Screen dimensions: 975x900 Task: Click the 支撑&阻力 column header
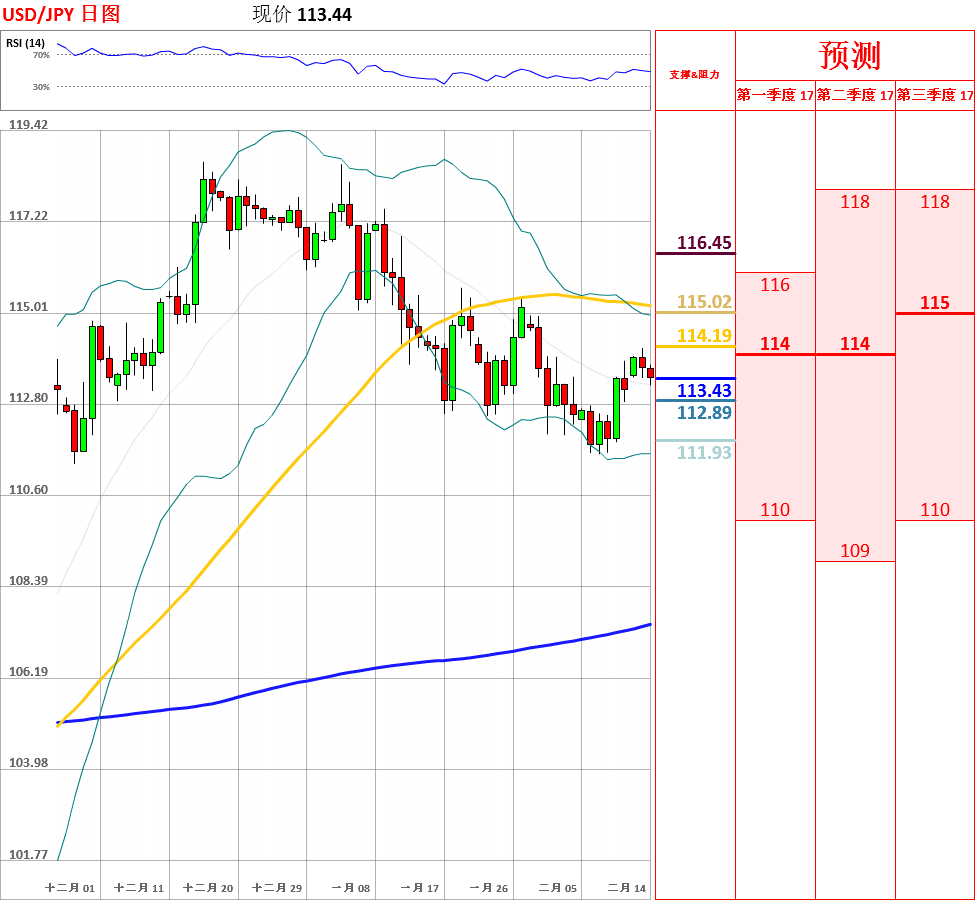click(695, 75)
